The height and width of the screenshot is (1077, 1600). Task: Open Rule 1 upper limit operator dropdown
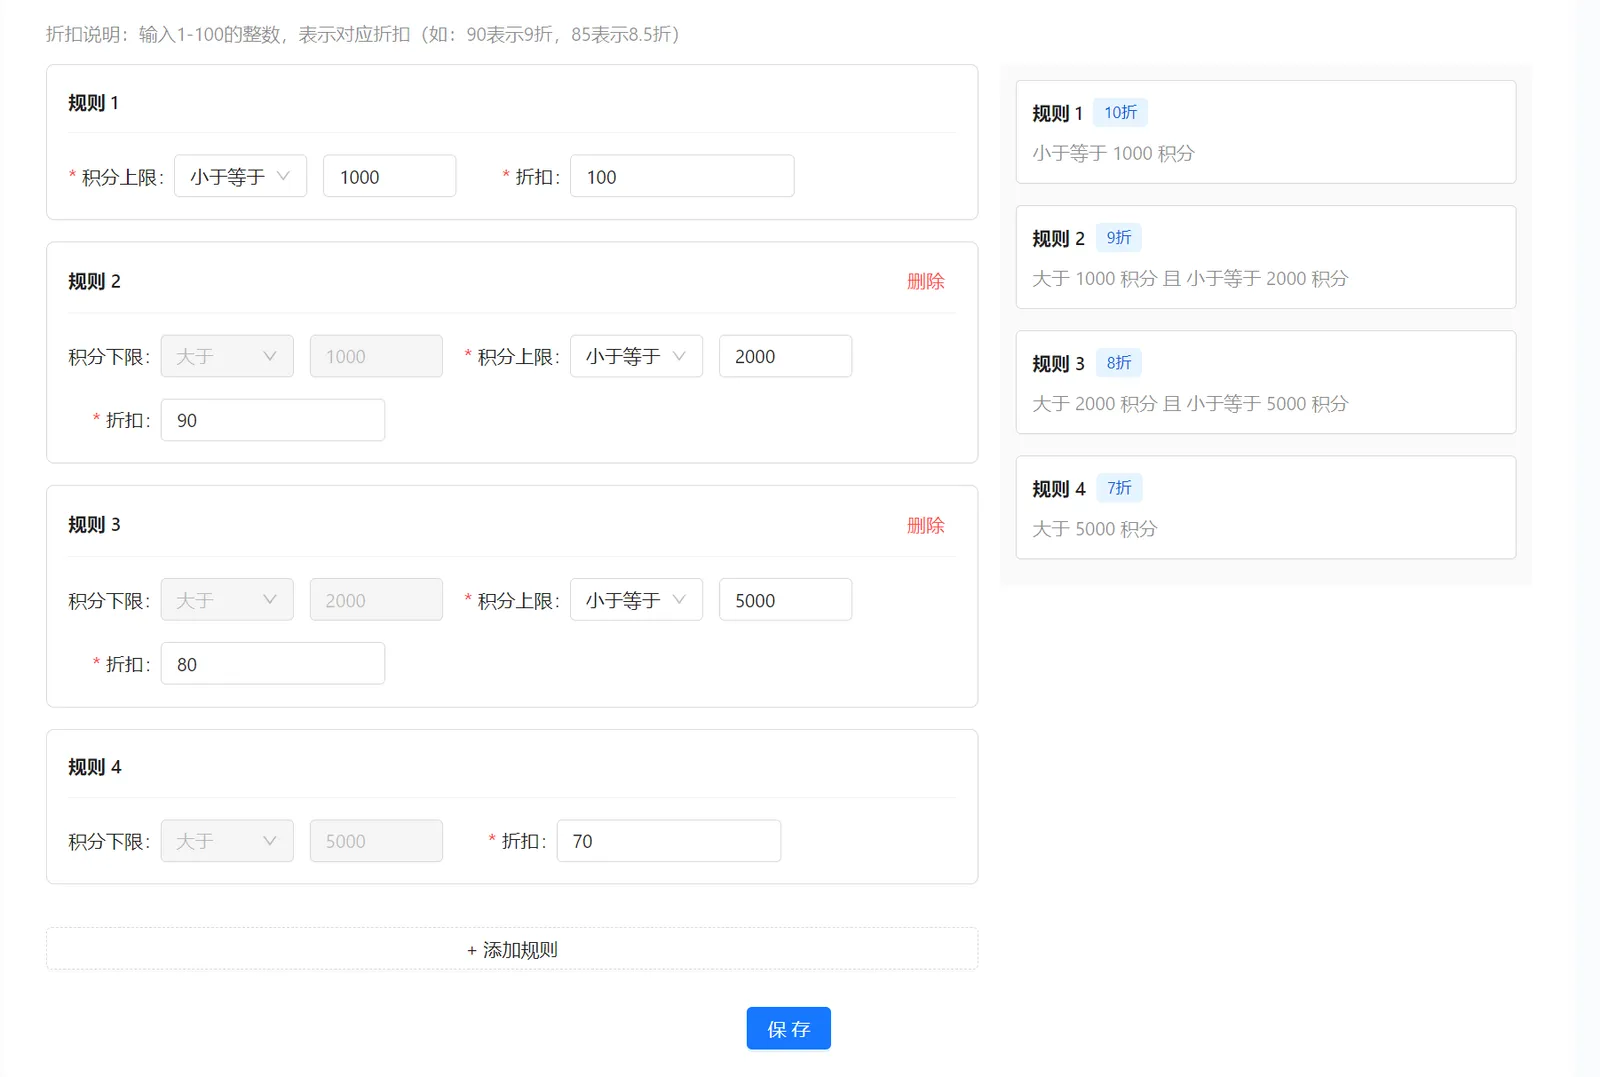[x=240, y=176]
